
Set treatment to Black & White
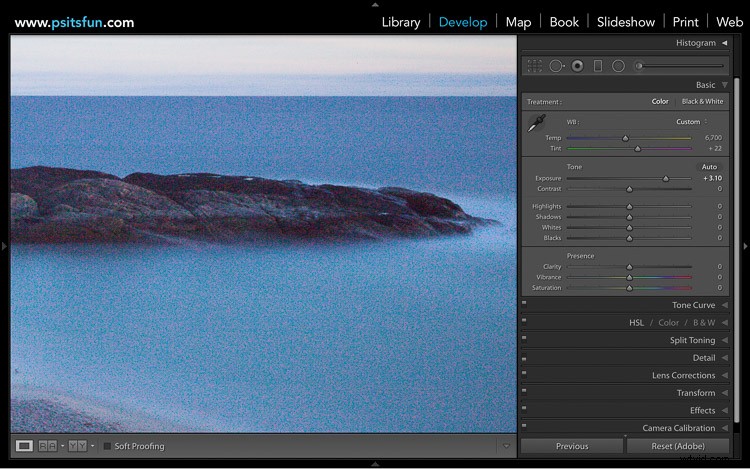click(702, 101)
